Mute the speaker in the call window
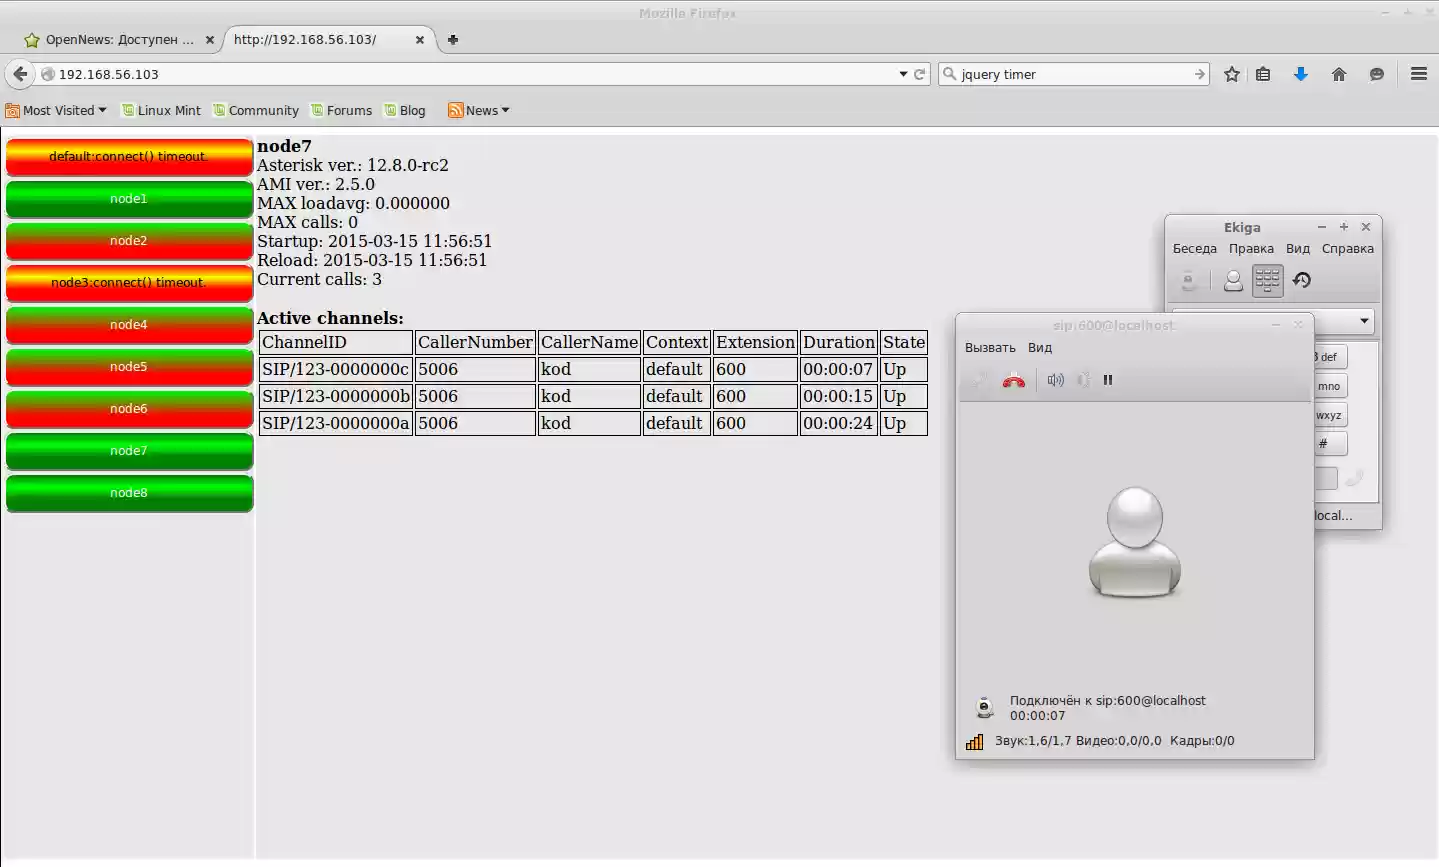1439x867 pixels. coord(1055,380)
